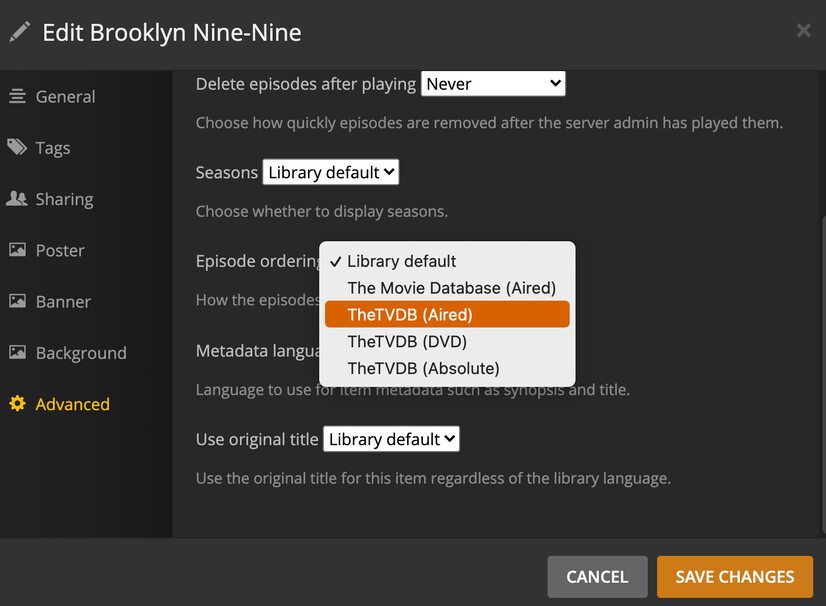Switch to the Sharing tab
Viewport: 826px width, 606px height.
pos(64,199)
